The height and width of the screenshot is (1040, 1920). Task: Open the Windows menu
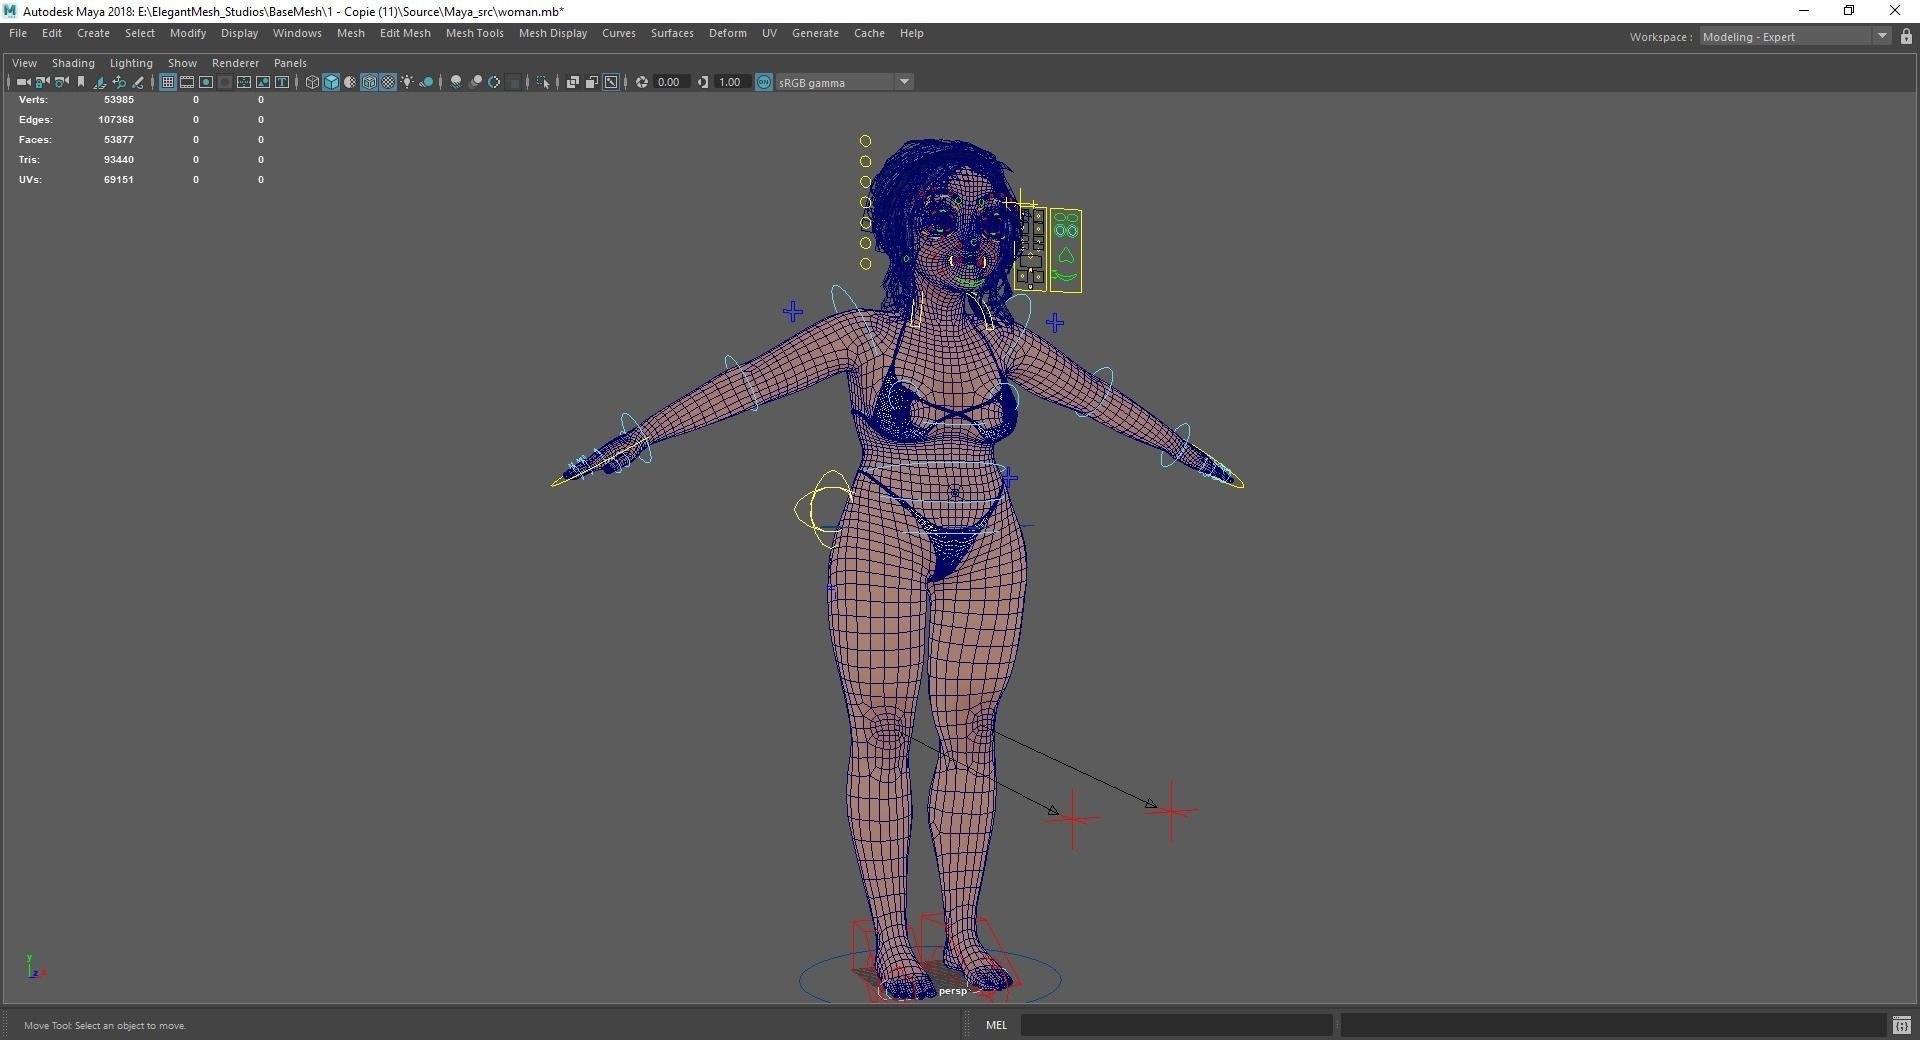(x=297, y=33)
